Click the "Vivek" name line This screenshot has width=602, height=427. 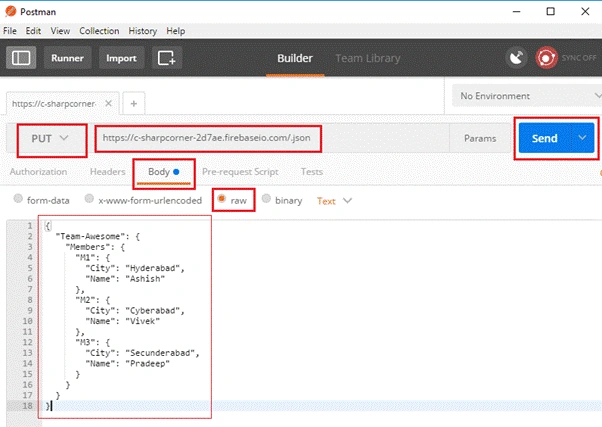pyautogui.click(x=122, y=321)
